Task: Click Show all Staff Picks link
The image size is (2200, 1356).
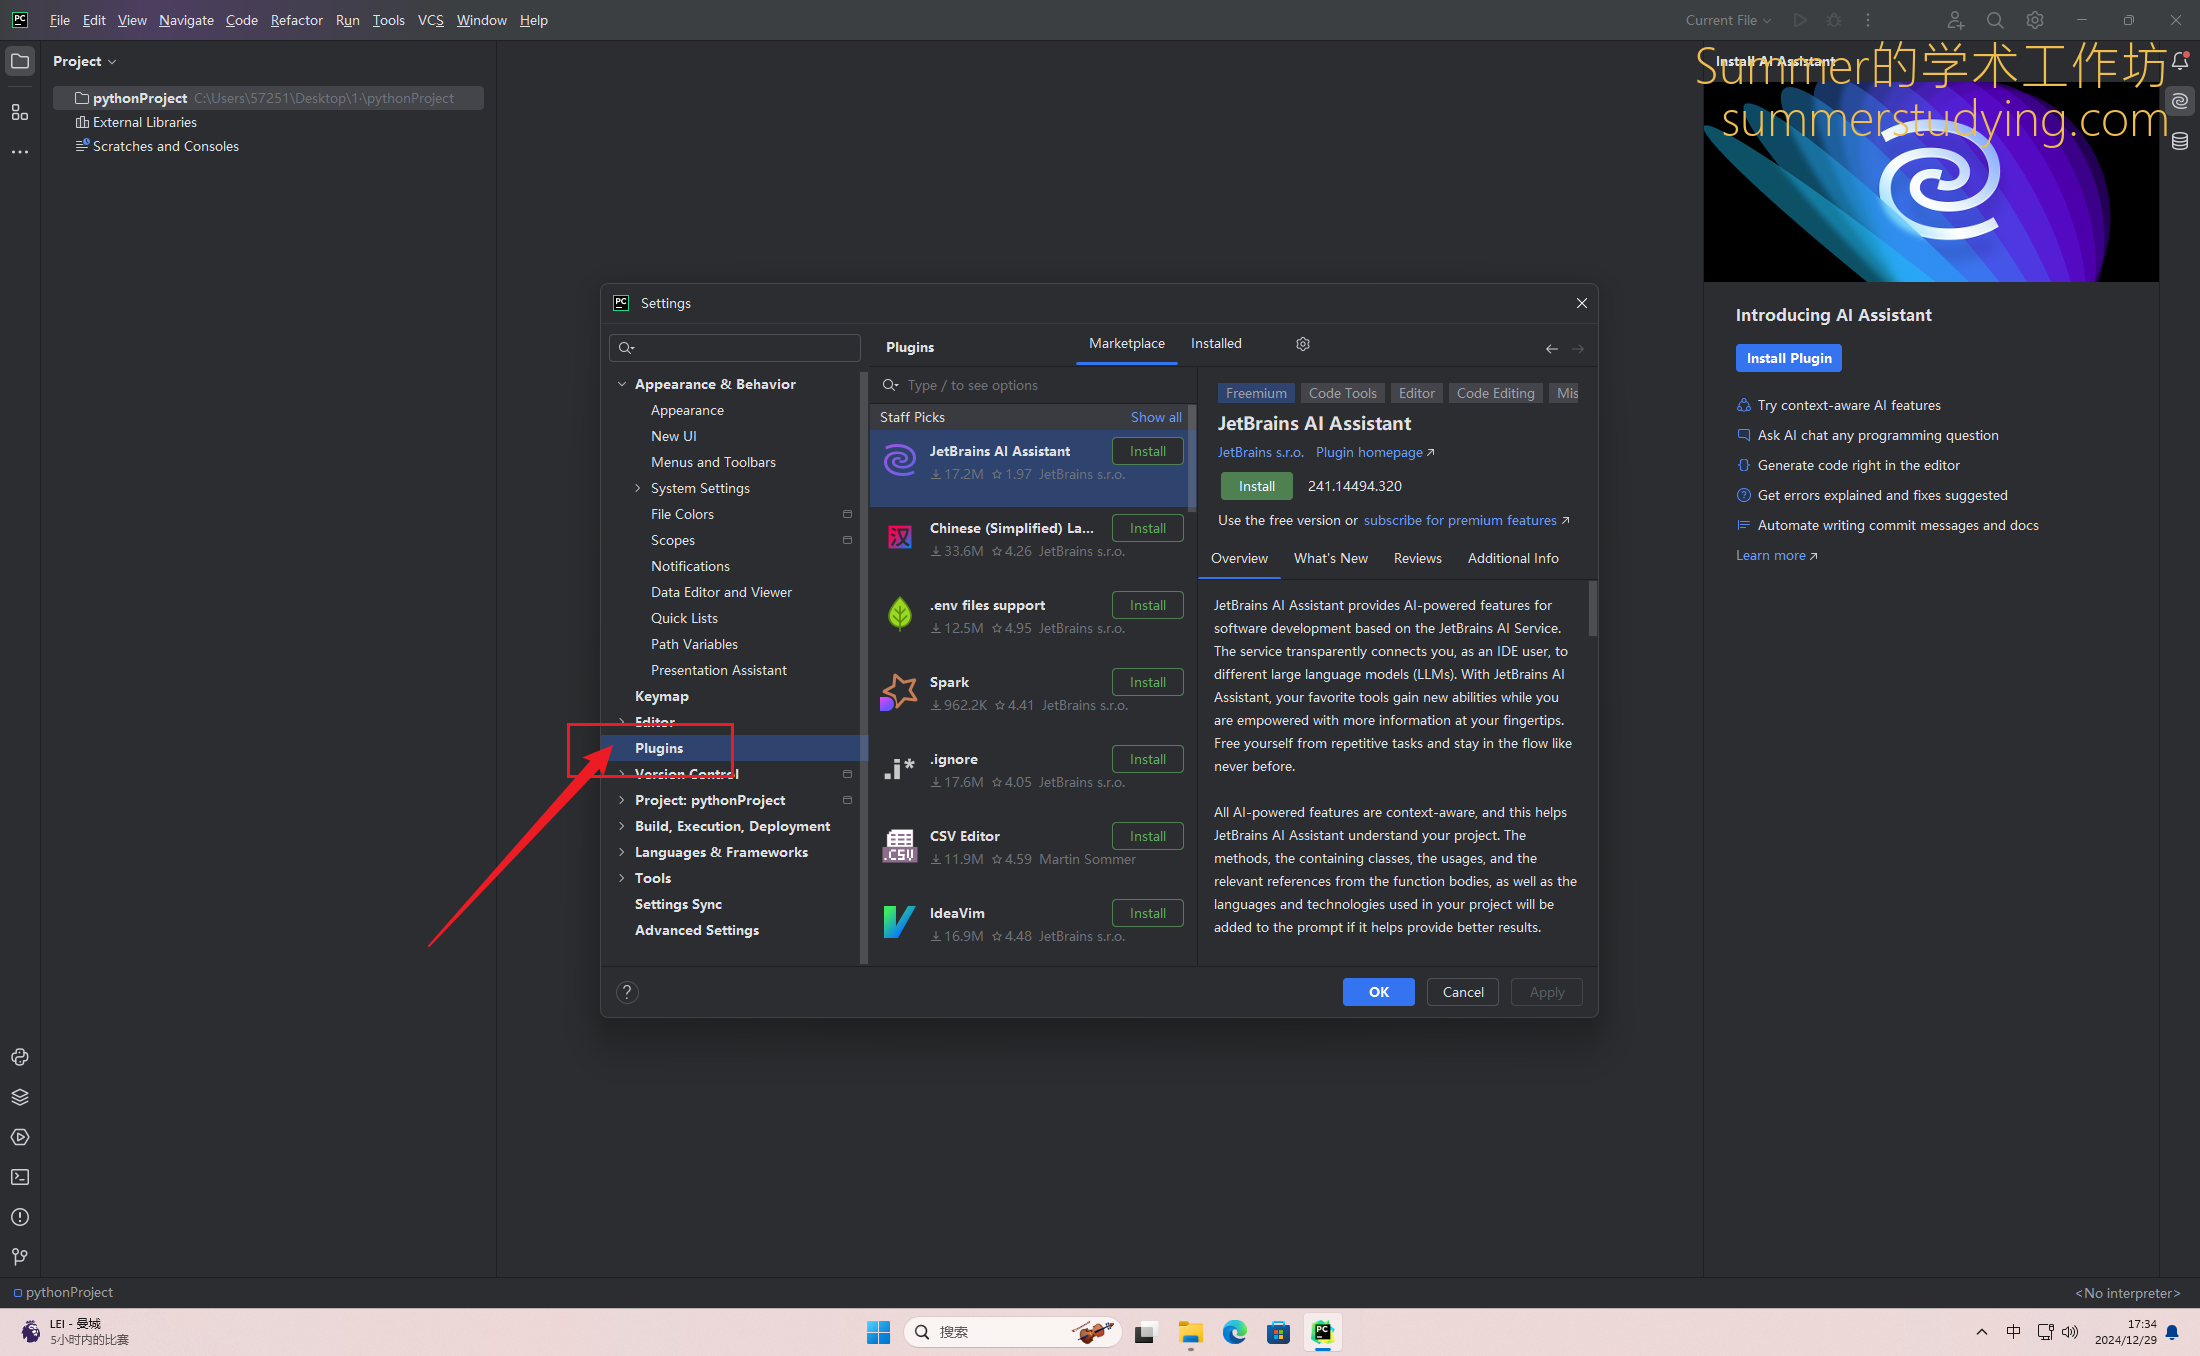Action: click(1156, 417)
